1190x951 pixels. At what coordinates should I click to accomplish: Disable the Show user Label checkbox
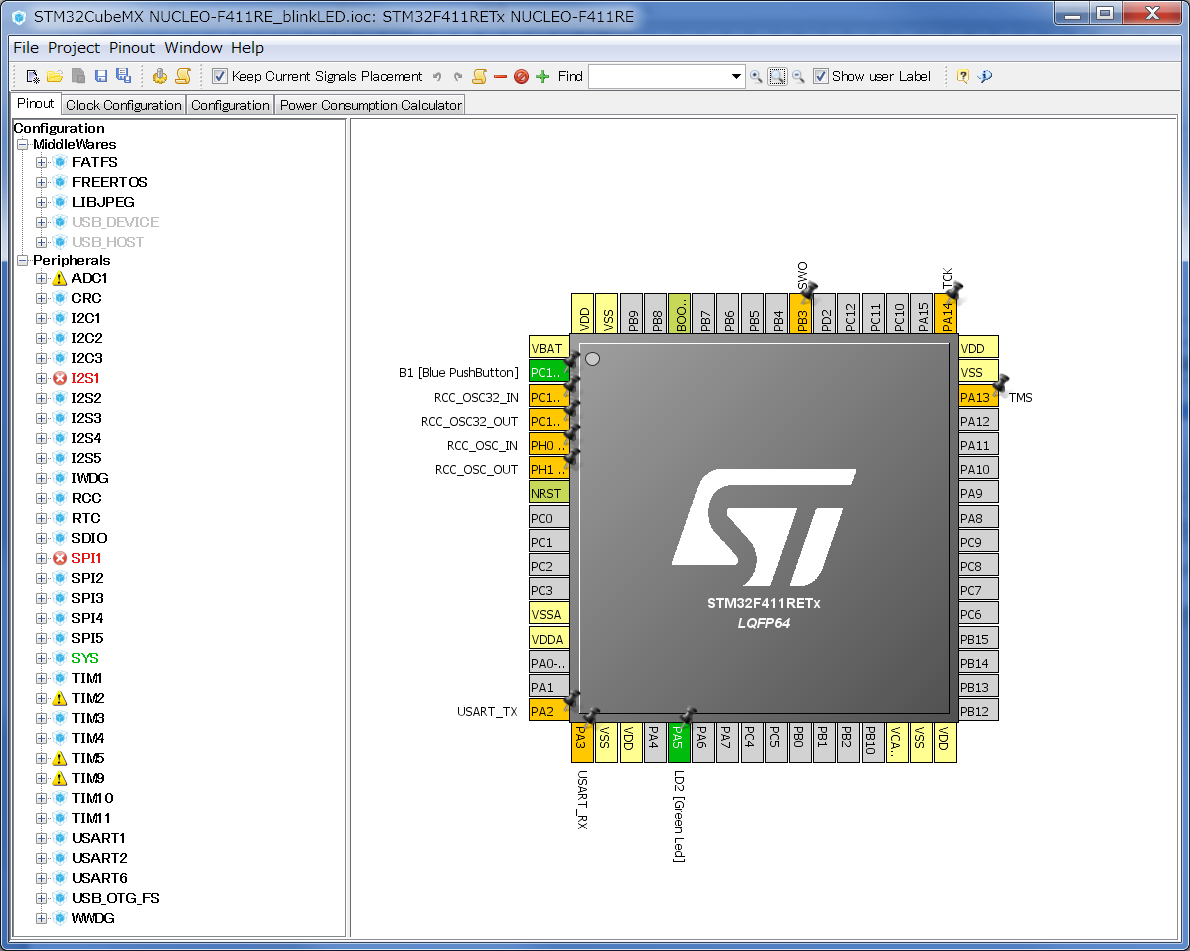pos(821,76)
